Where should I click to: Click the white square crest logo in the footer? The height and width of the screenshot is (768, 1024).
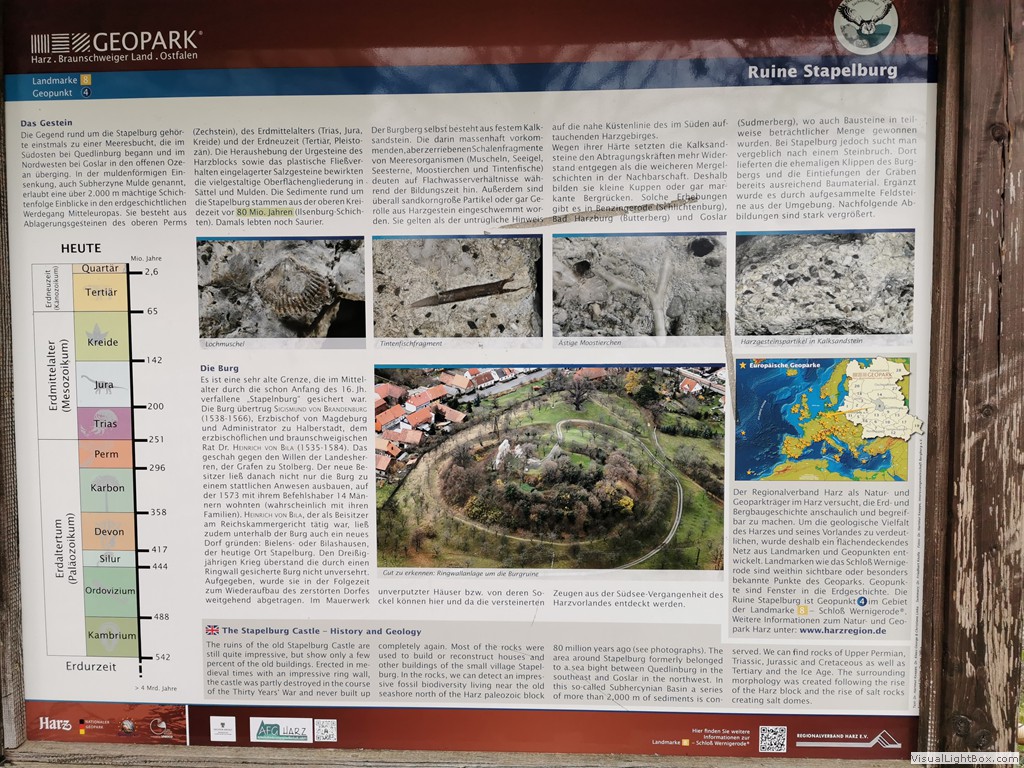click(x=223, y=728)
